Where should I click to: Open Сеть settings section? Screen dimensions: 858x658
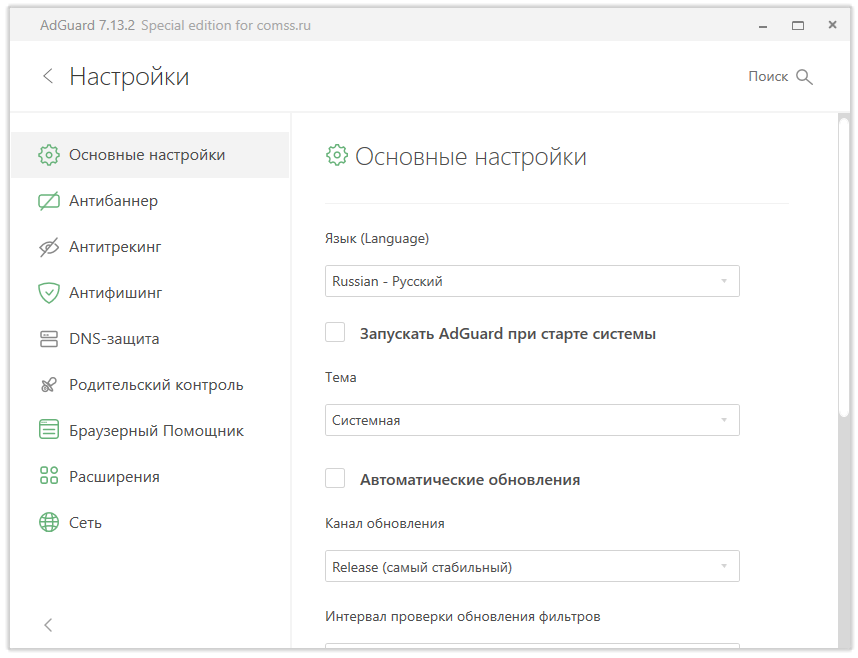150,523
